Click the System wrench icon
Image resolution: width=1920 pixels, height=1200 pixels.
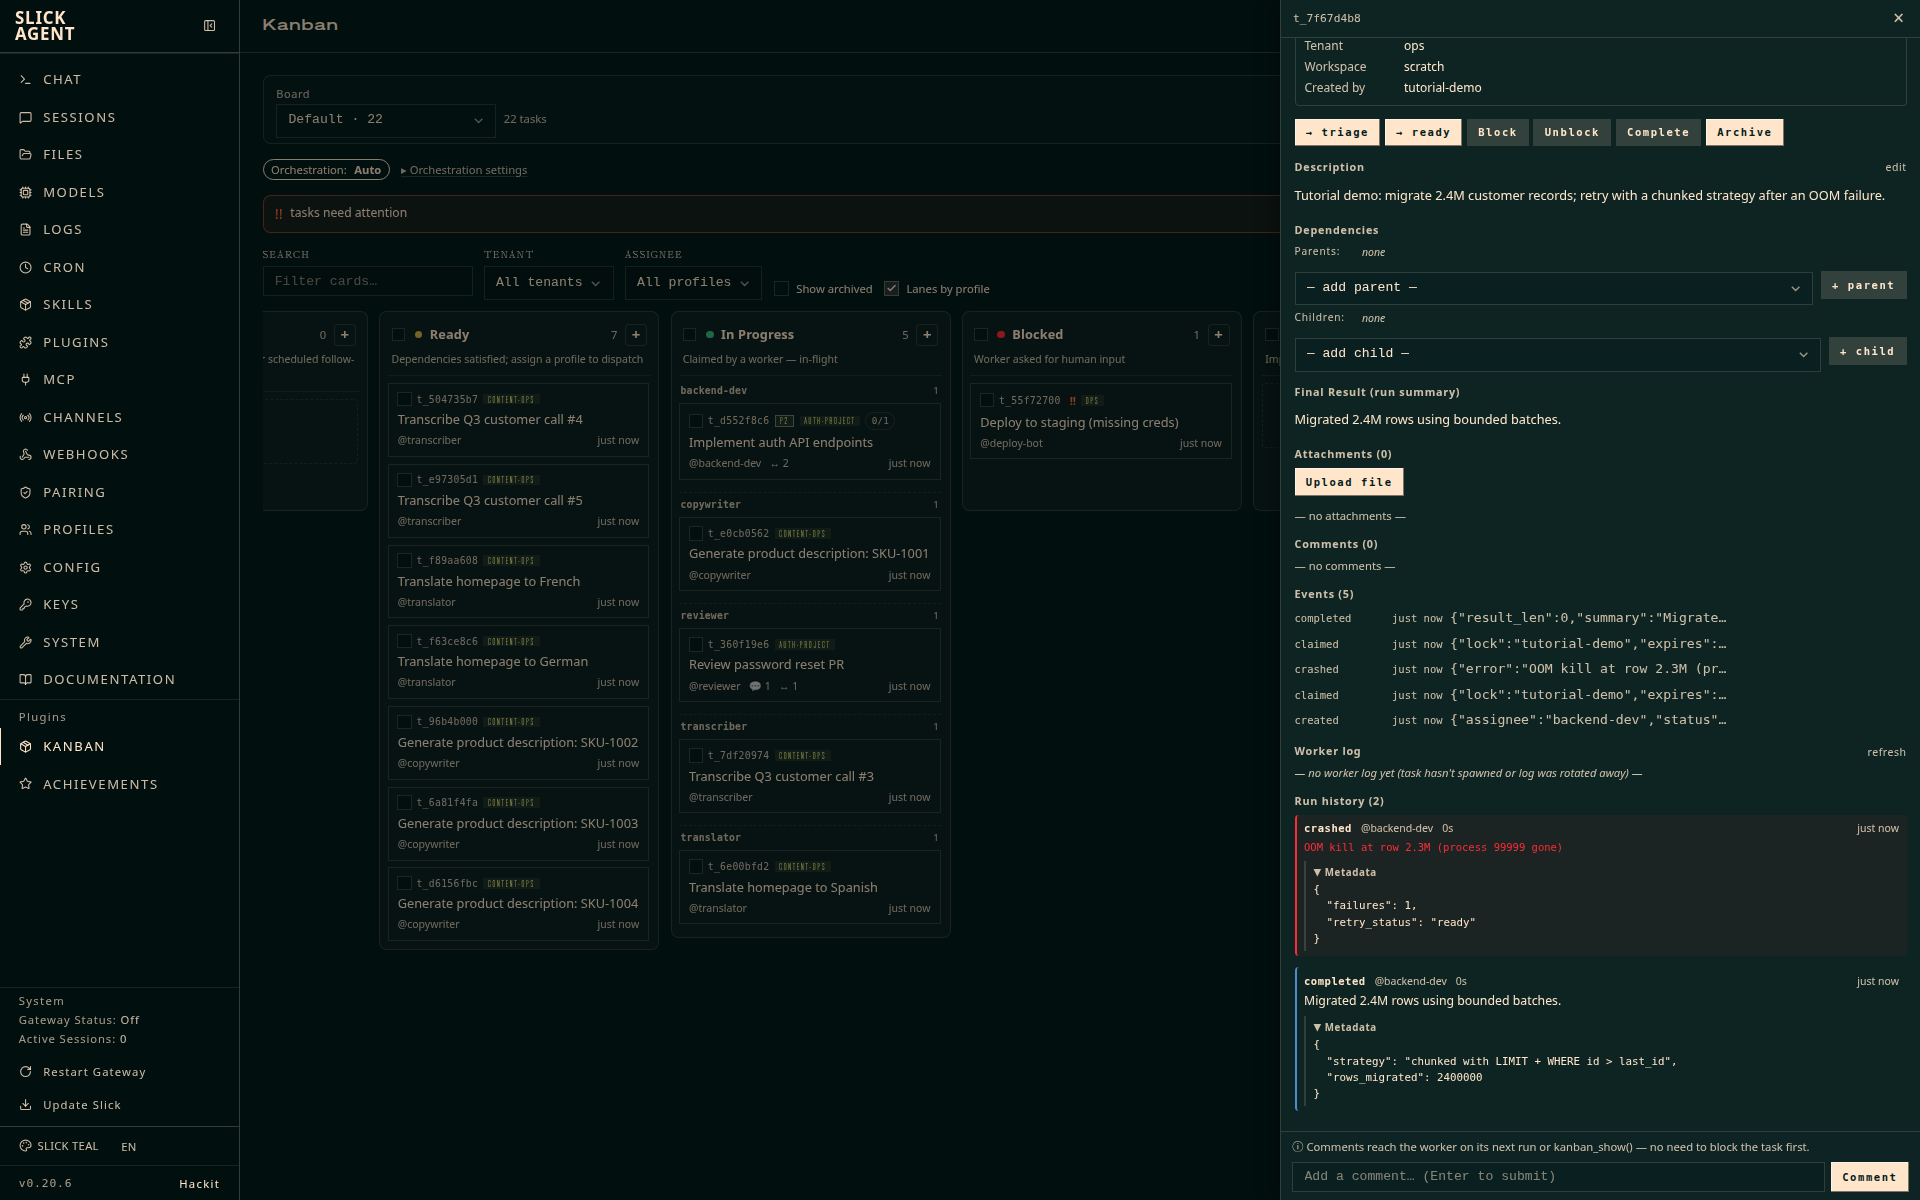[26, 642]
